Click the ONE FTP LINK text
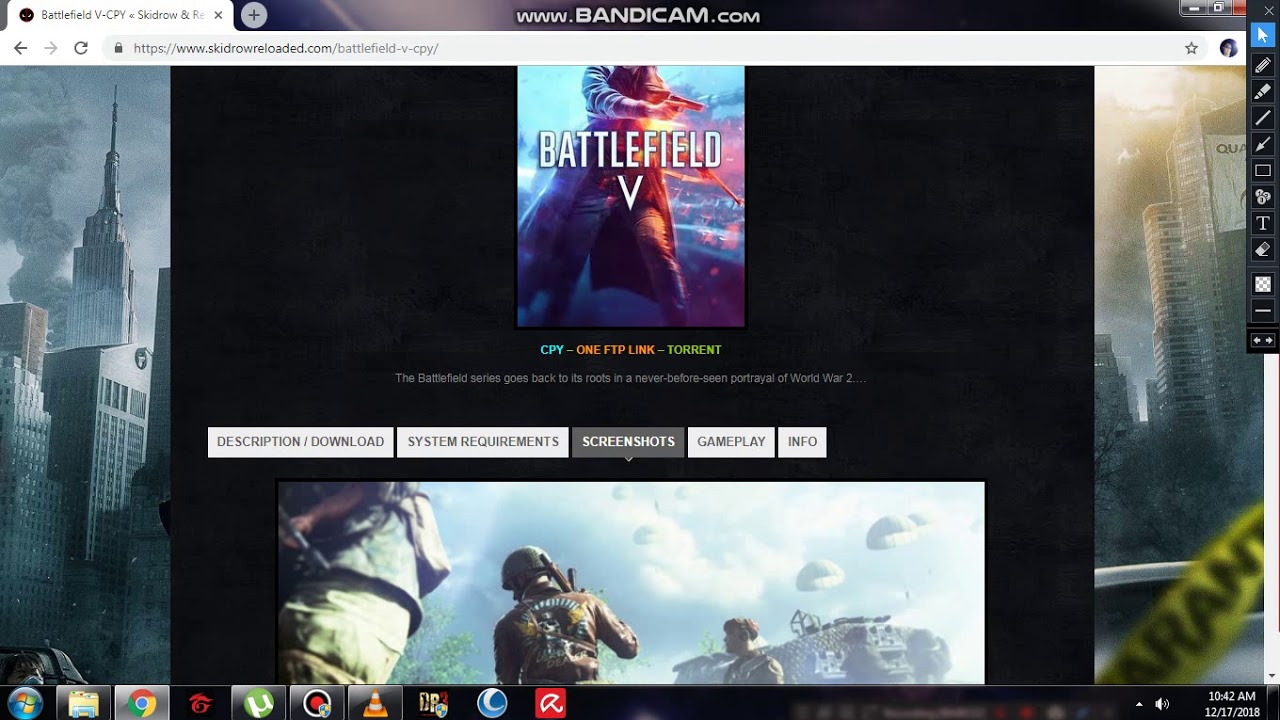The image size is (1280, 720). pyautogui.click(x=615, y=350)
